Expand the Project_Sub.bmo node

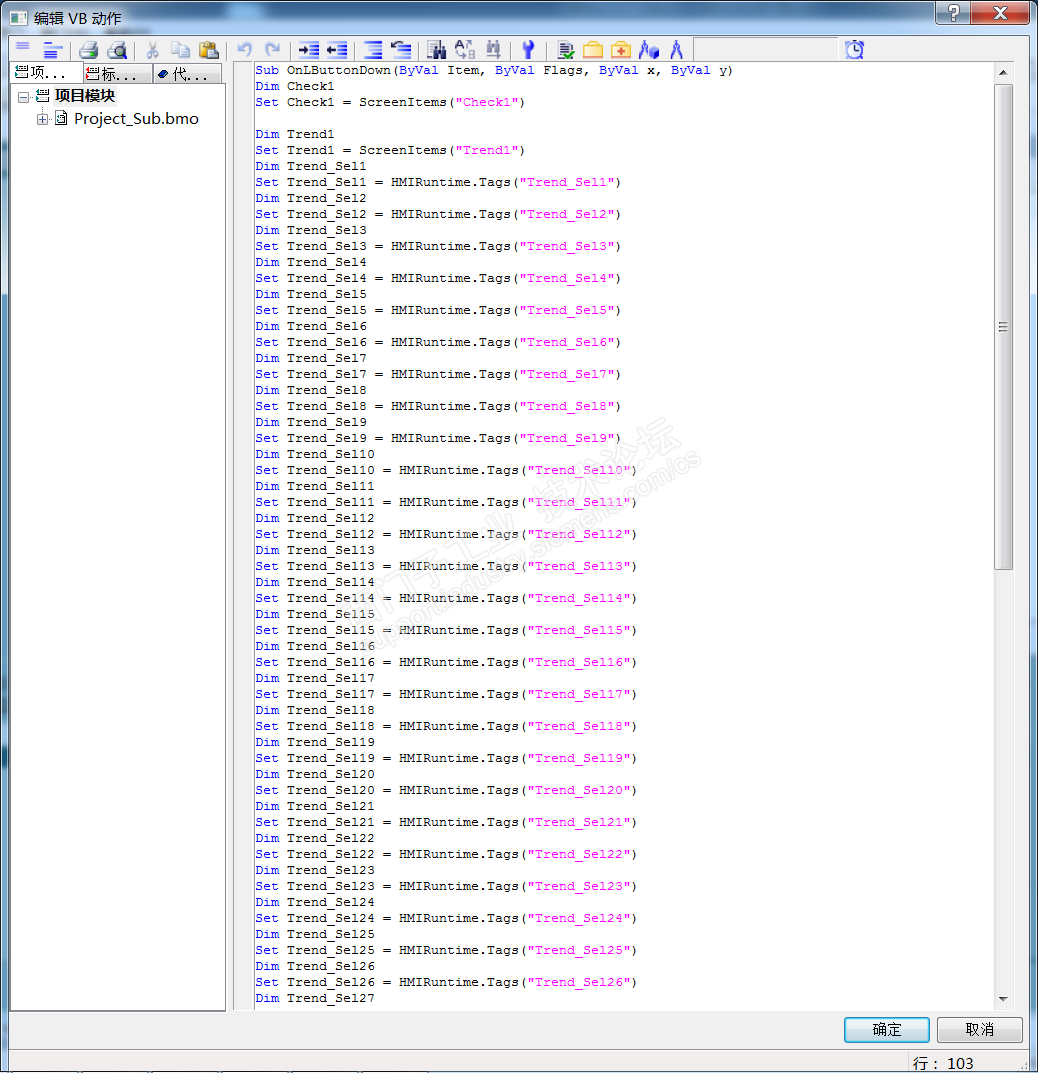point(42,119)
